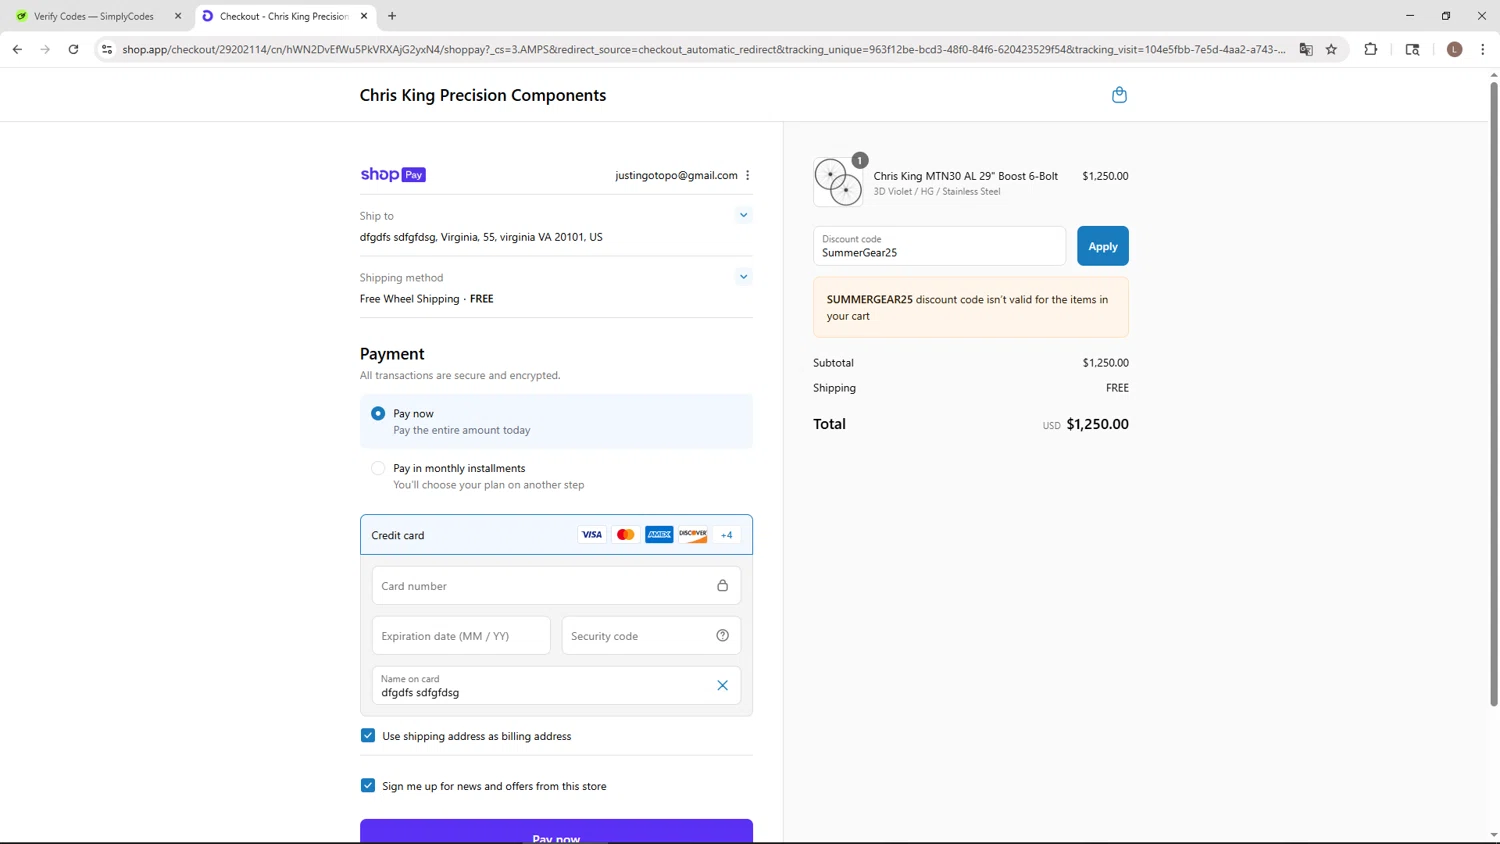Edit the Name on card field
This screenshot has height=844, width=1500.
(x=556, y=686)
